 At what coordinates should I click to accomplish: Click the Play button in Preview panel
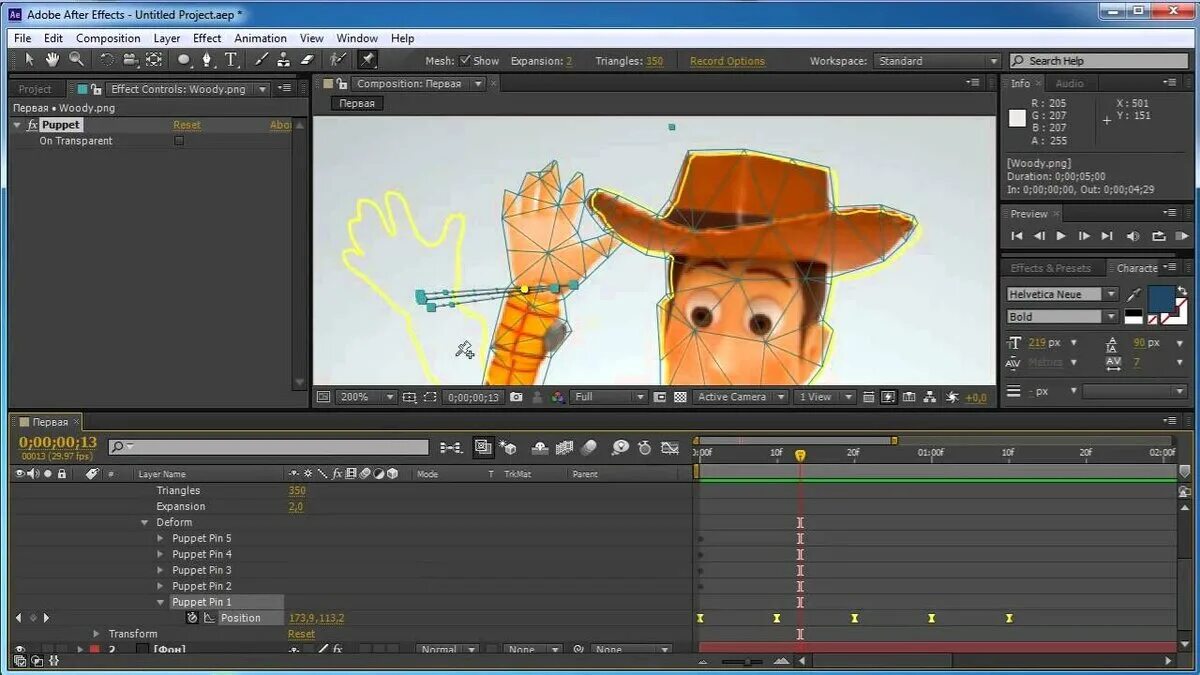click(x=1061, y=236)
